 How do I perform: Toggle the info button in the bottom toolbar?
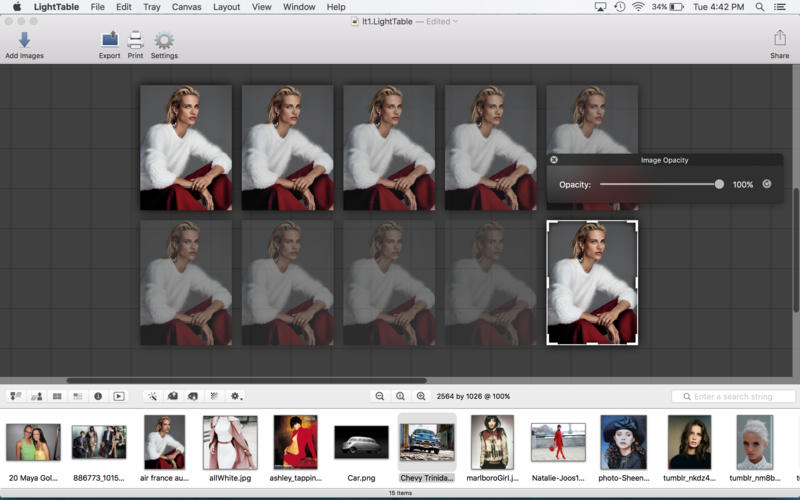coord(98,396)
